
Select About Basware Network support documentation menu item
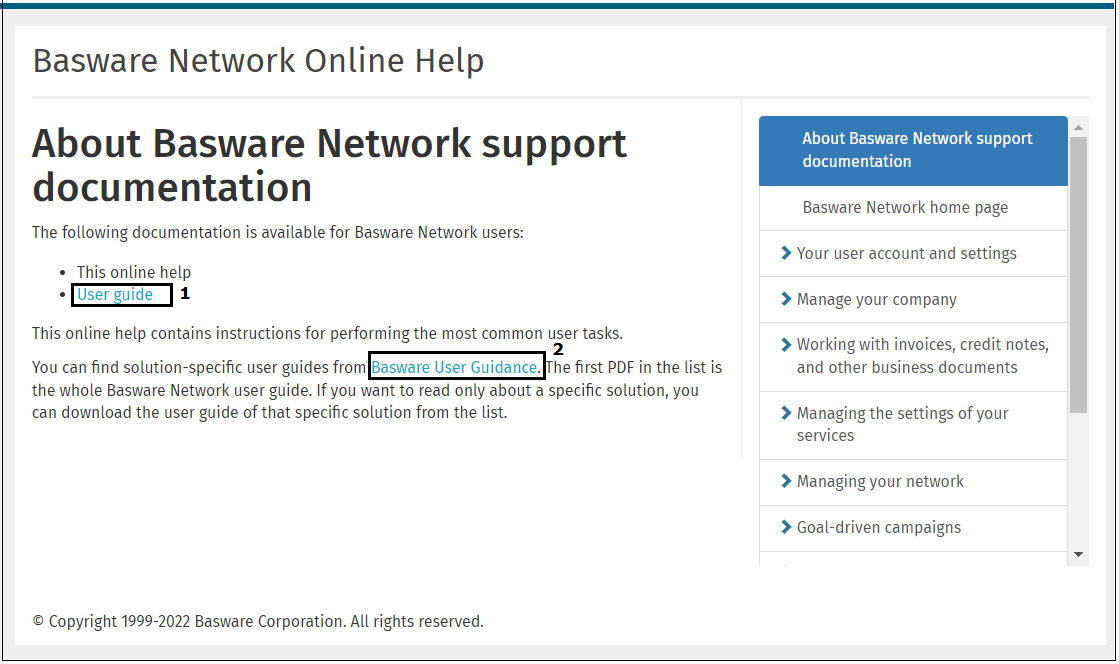pyautogui.click(x=913, y=151)
